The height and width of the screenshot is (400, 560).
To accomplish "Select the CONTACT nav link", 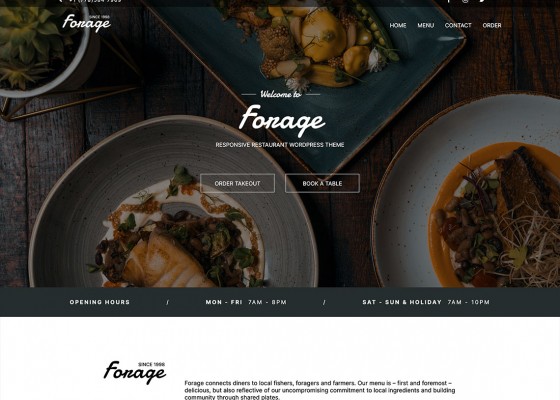I will [x=458, y=25].
